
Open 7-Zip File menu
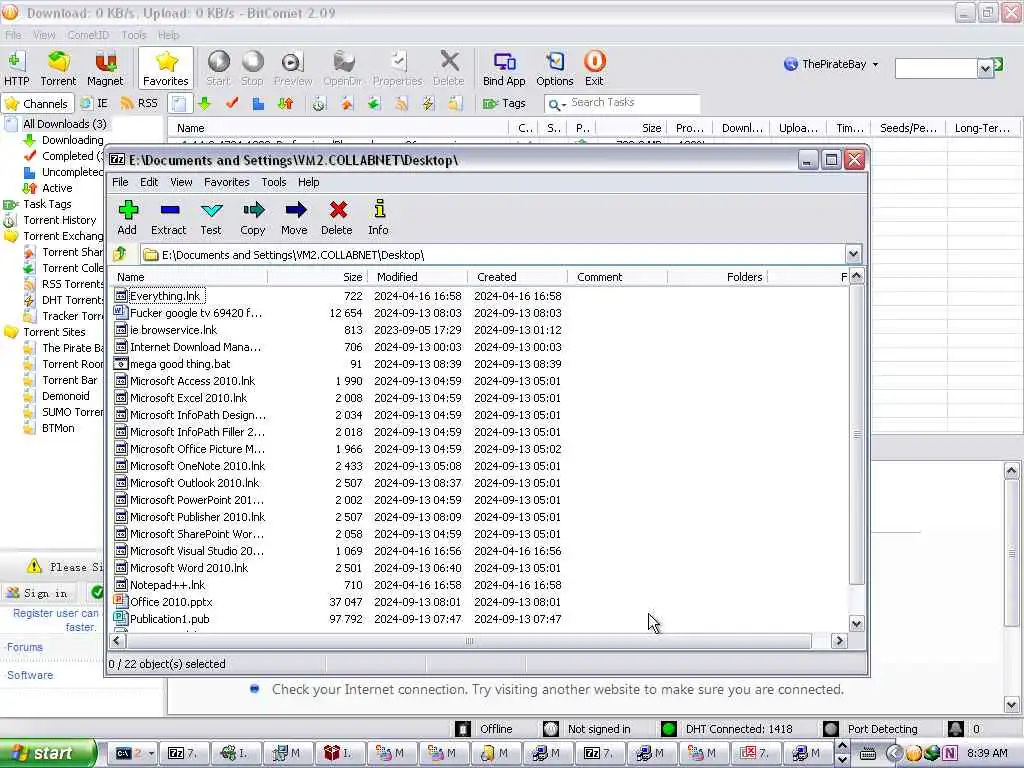pos(120,182)
